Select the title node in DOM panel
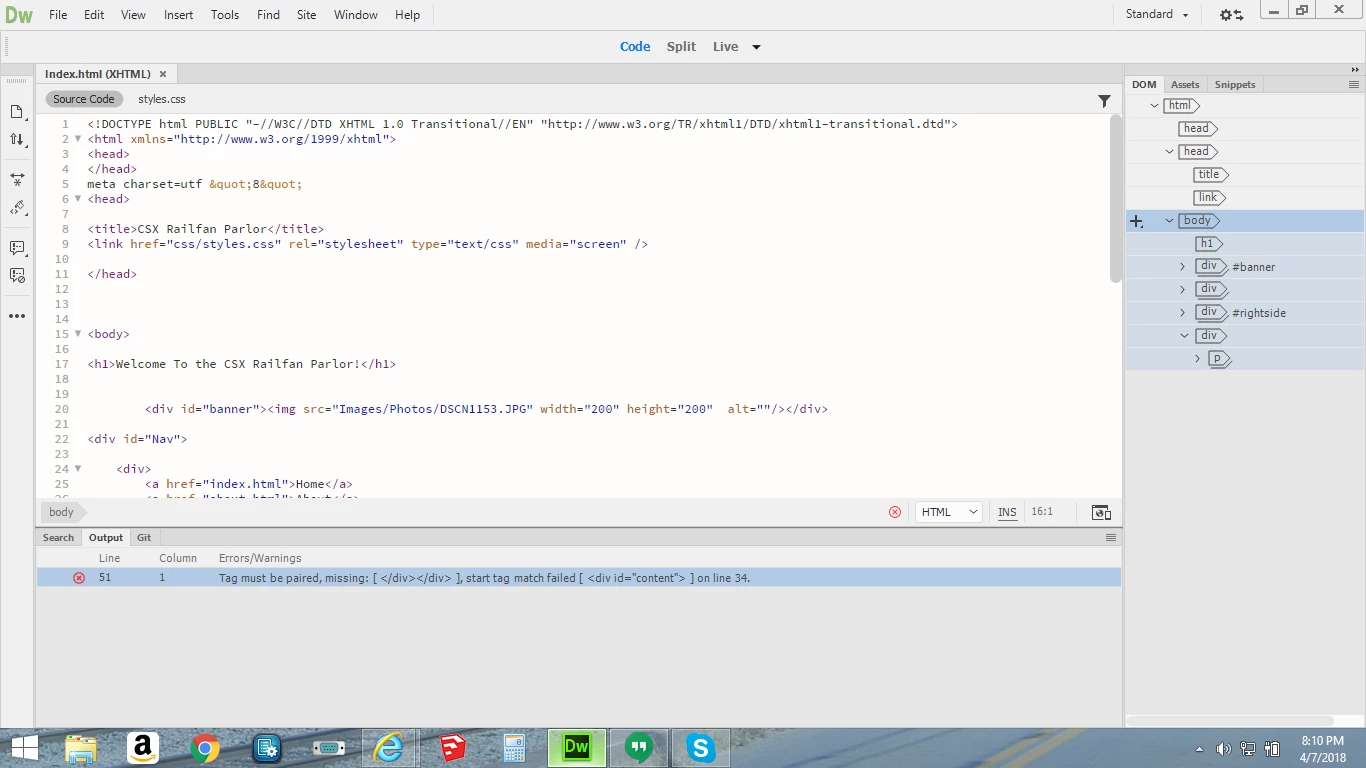Screen dimensions: 1366x768 tap(1209, 175)
